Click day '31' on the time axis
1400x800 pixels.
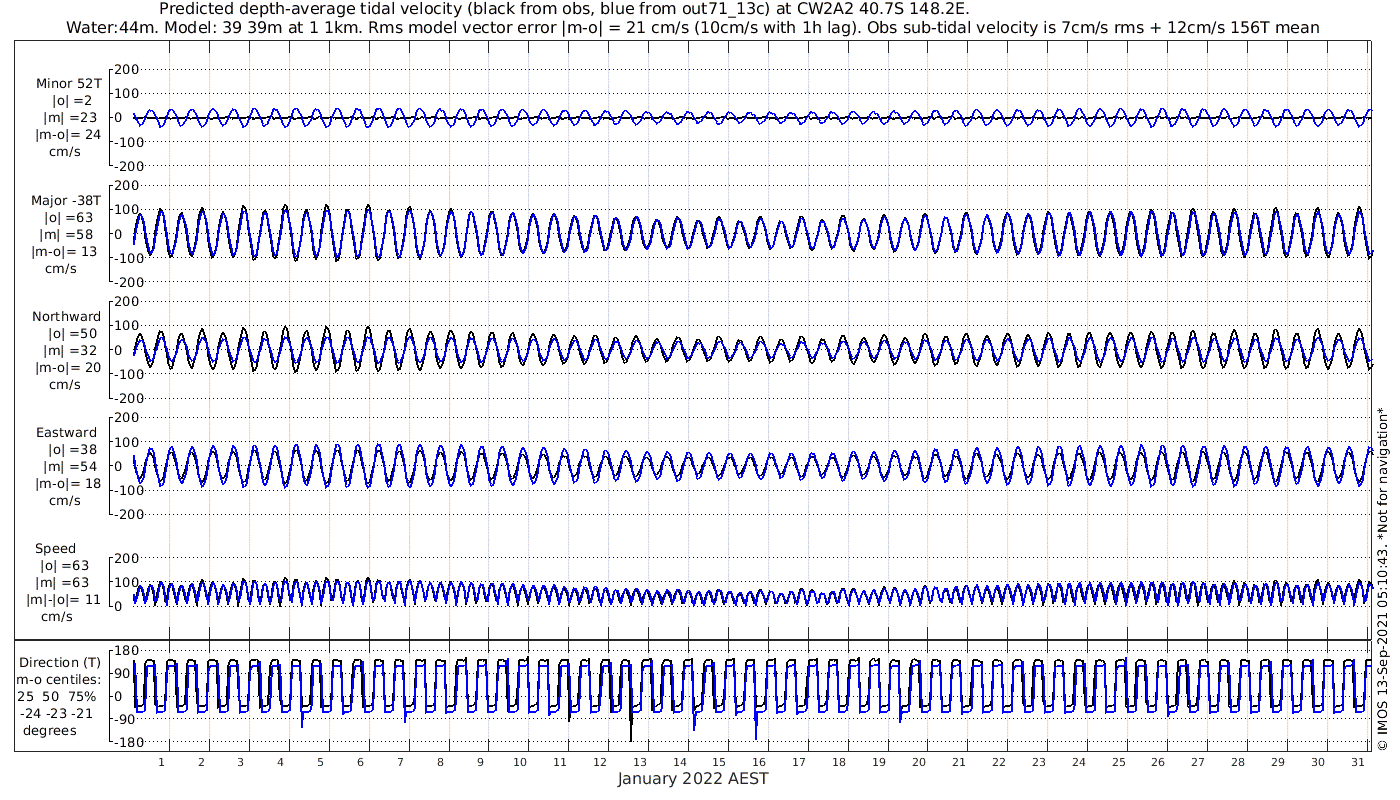point(1358,762)
